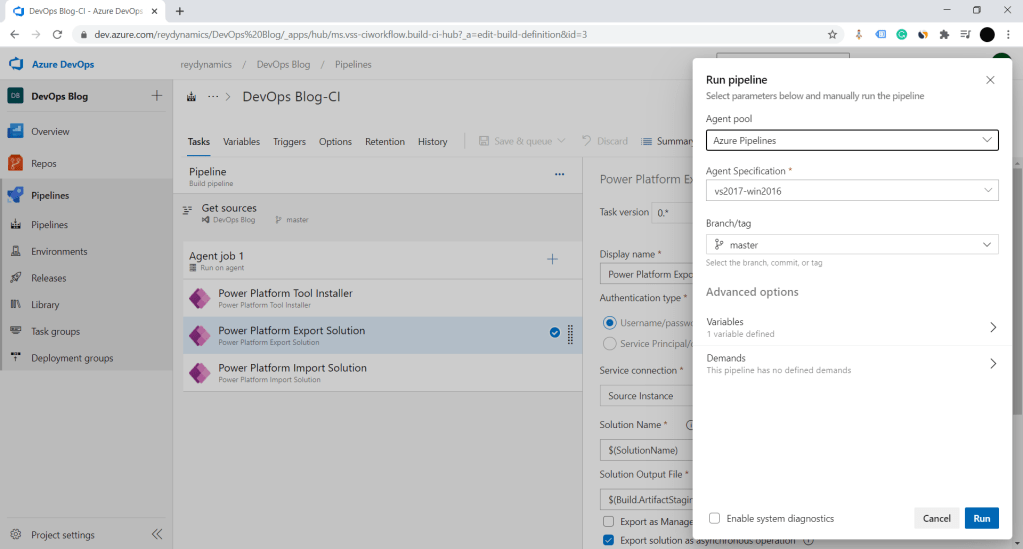Click the Power Platform Tool Installer task
This screenshot has width=1023, height=549.
285,297
